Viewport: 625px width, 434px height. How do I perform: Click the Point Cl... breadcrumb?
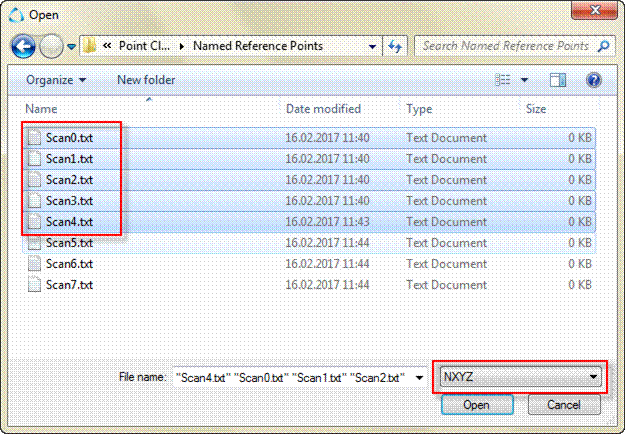click(x=144, y=46)
